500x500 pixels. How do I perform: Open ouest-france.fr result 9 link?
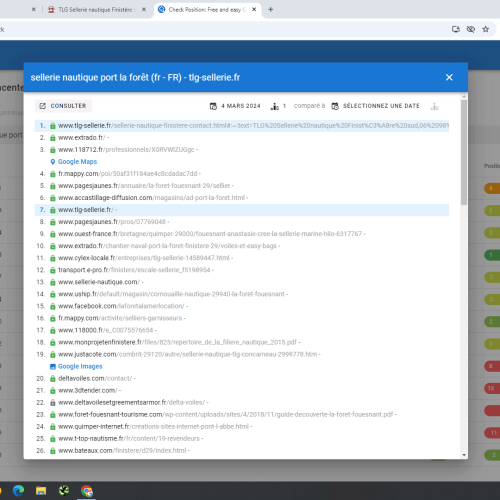pos(210,234)
